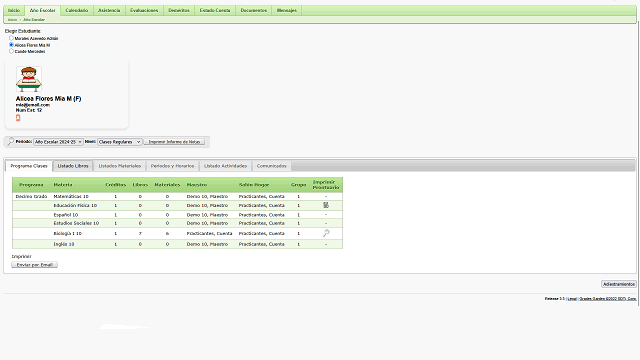Click the Materia column header
The image size is (640, 360).
[63, 185]
